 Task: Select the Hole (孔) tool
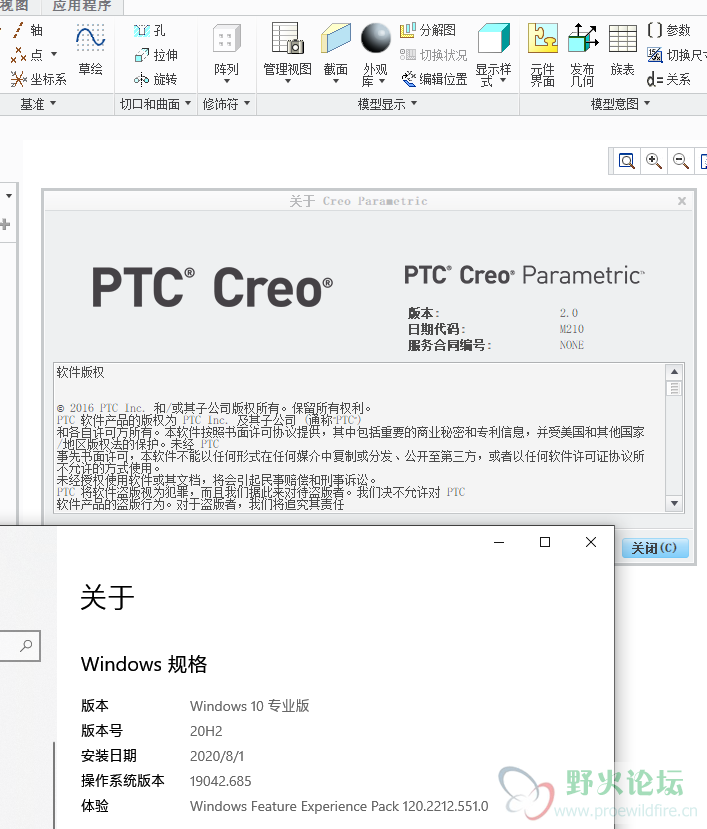150,31
